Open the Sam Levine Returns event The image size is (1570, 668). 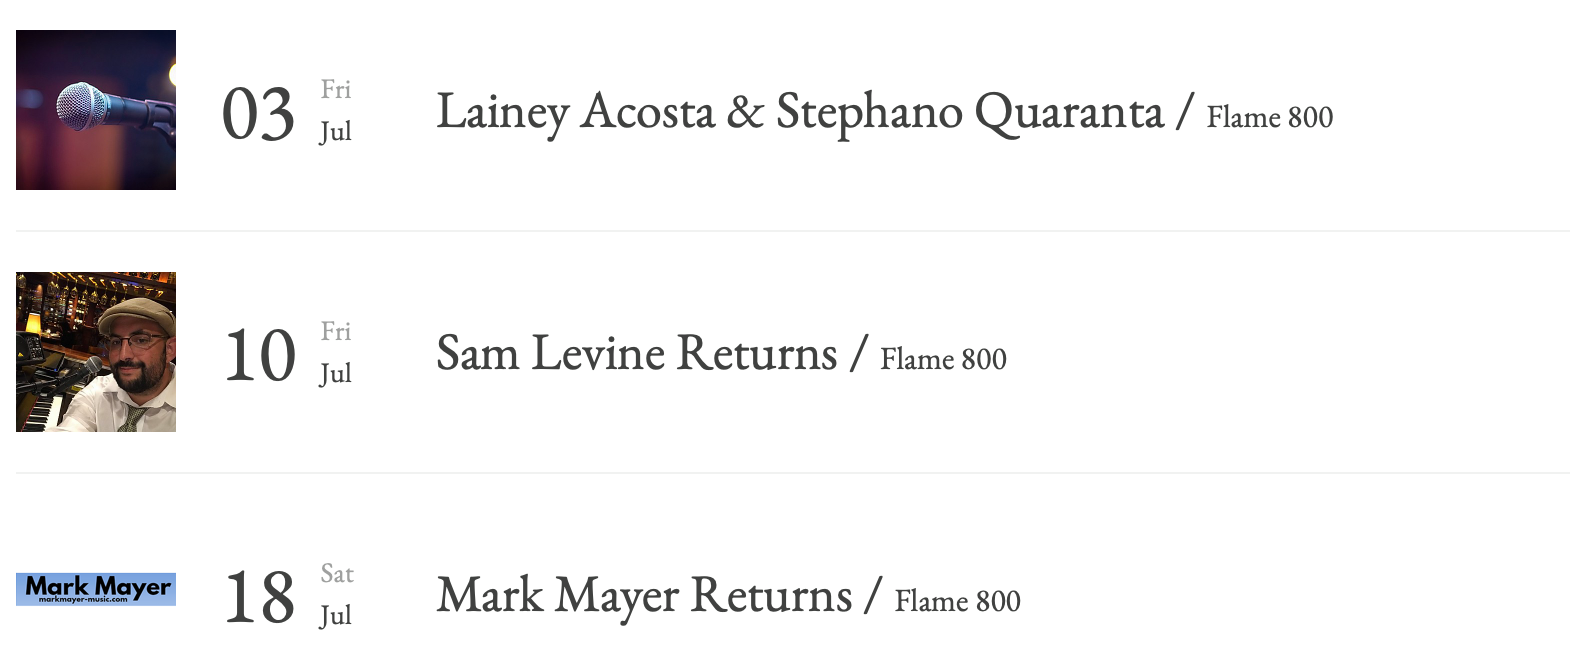click(637, 353)
